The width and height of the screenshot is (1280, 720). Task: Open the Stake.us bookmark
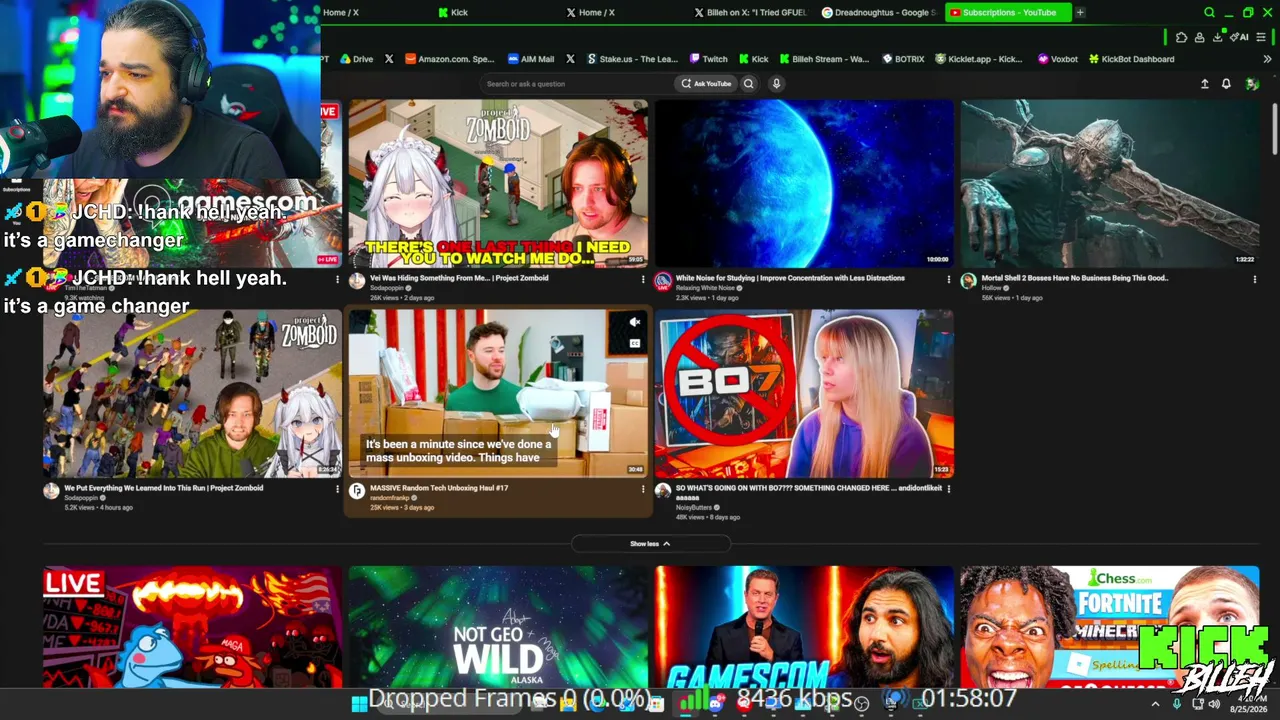[632, 59]
